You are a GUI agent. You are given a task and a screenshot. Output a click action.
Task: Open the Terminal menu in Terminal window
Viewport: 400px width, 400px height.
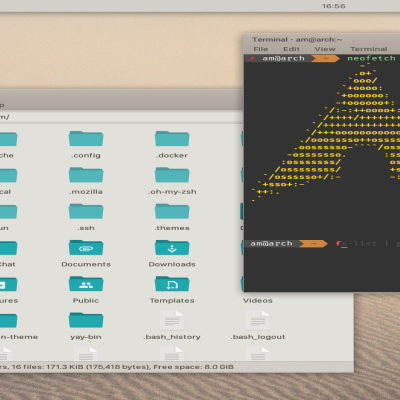[369, 49]
